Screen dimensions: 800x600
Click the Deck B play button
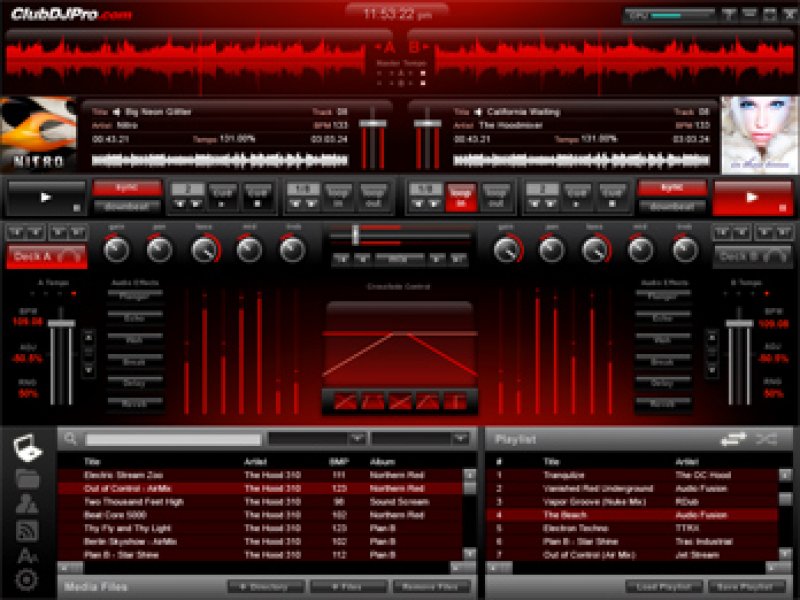(x=752, y=197)
